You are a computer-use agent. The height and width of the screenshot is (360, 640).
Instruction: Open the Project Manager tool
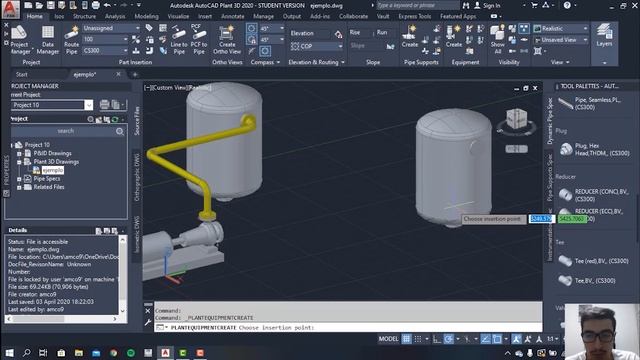tap(19, 40)
